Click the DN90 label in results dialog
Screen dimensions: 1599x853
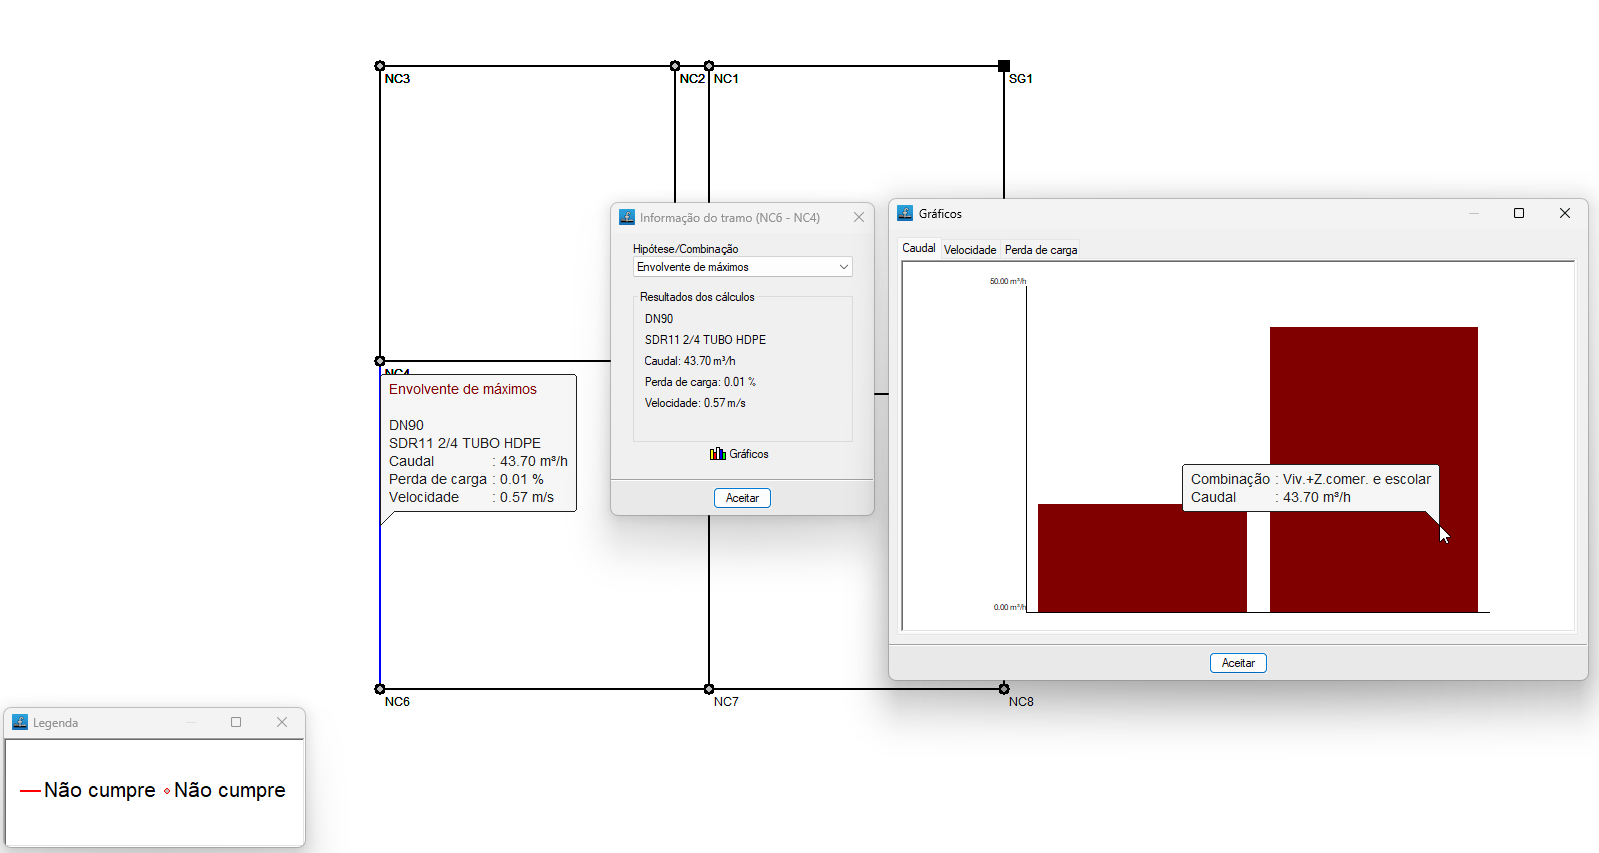tap(659, 319)
